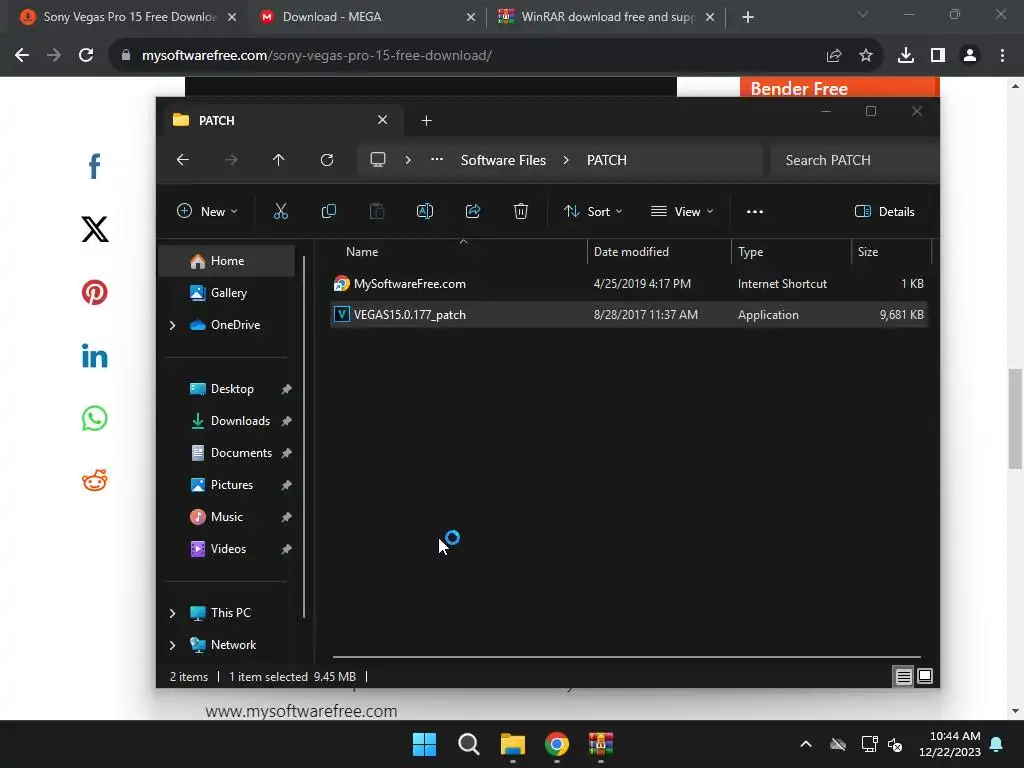Screen dimensions: 1024x768
Task: Share page on X
Action: [95, 229]
